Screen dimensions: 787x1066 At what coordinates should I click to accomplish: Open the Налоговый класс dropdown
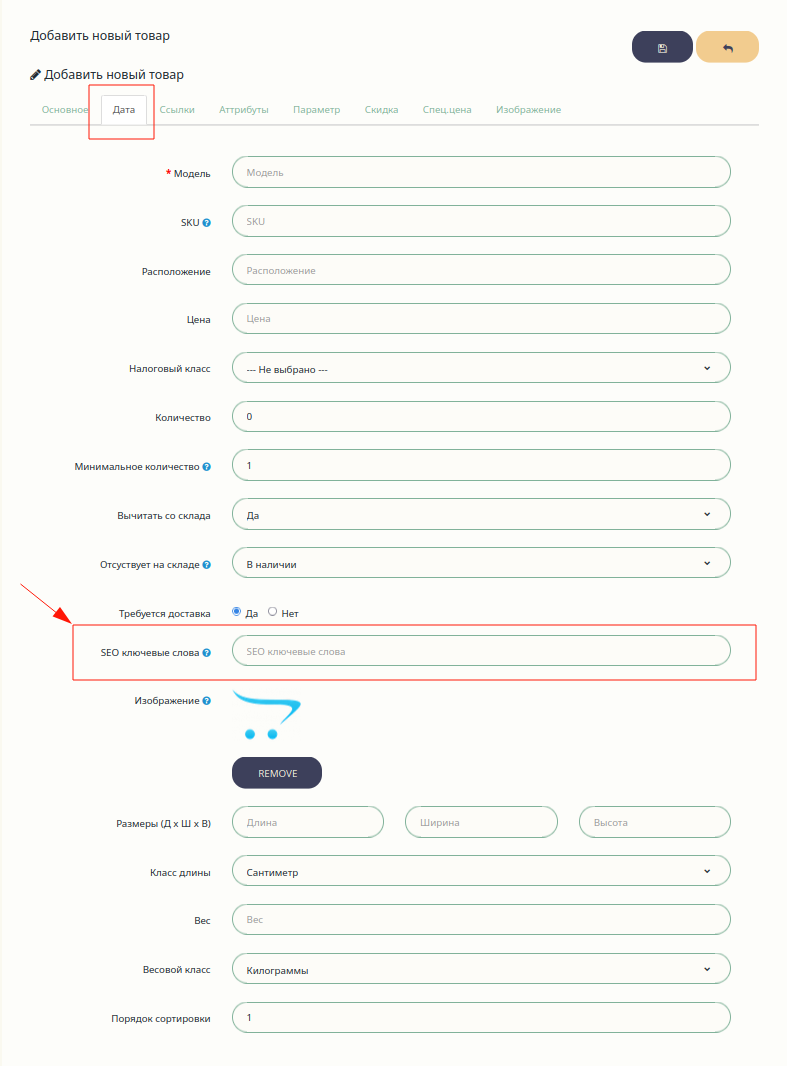tap(481, 368)
